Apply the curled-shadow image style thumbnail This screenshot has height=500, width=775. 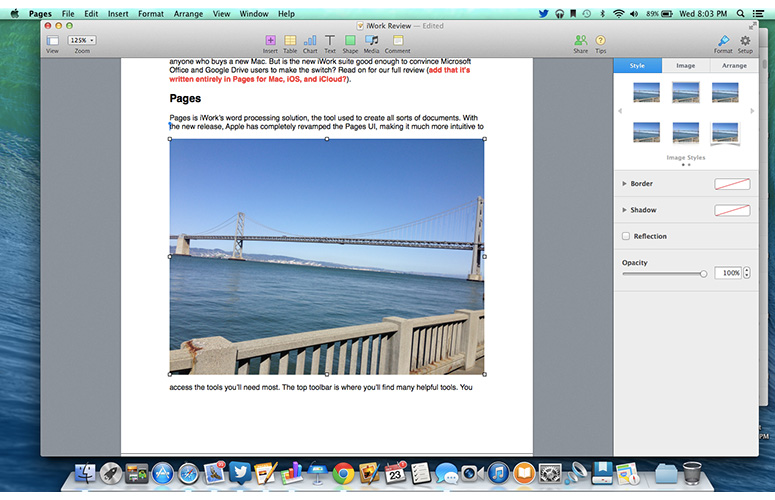point(725,133)
